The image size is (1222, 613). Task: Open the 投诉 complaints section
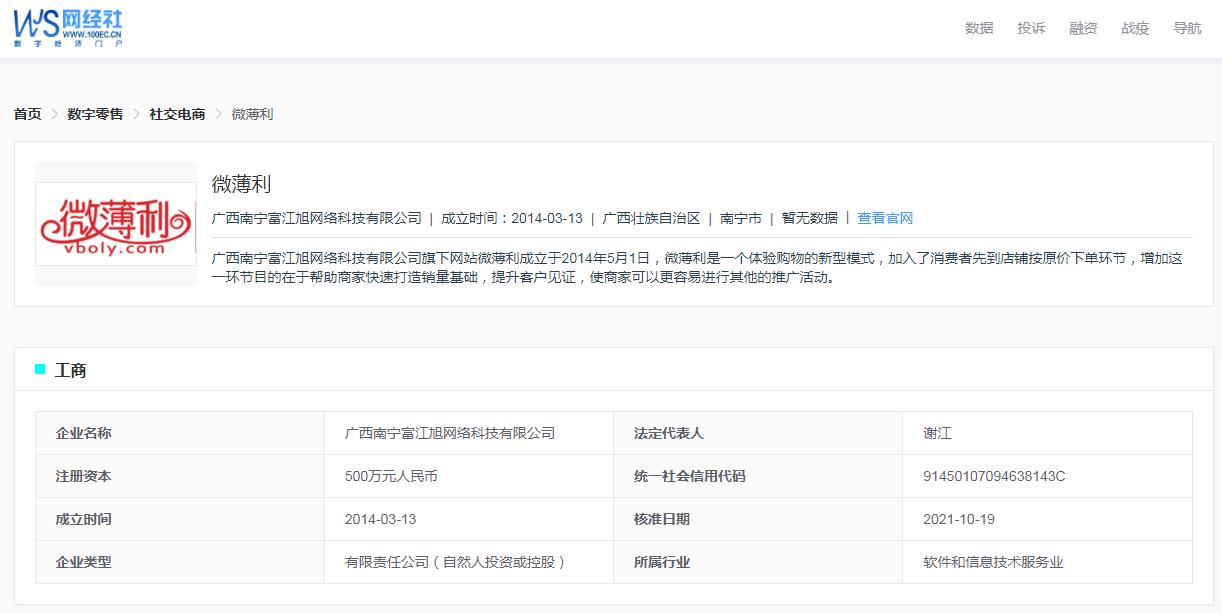[1032, 28]
